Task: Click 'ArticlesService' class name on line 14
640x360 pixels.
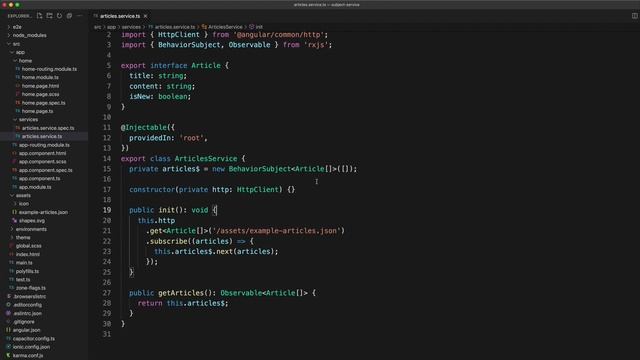Action: click(x=206, y=158)
